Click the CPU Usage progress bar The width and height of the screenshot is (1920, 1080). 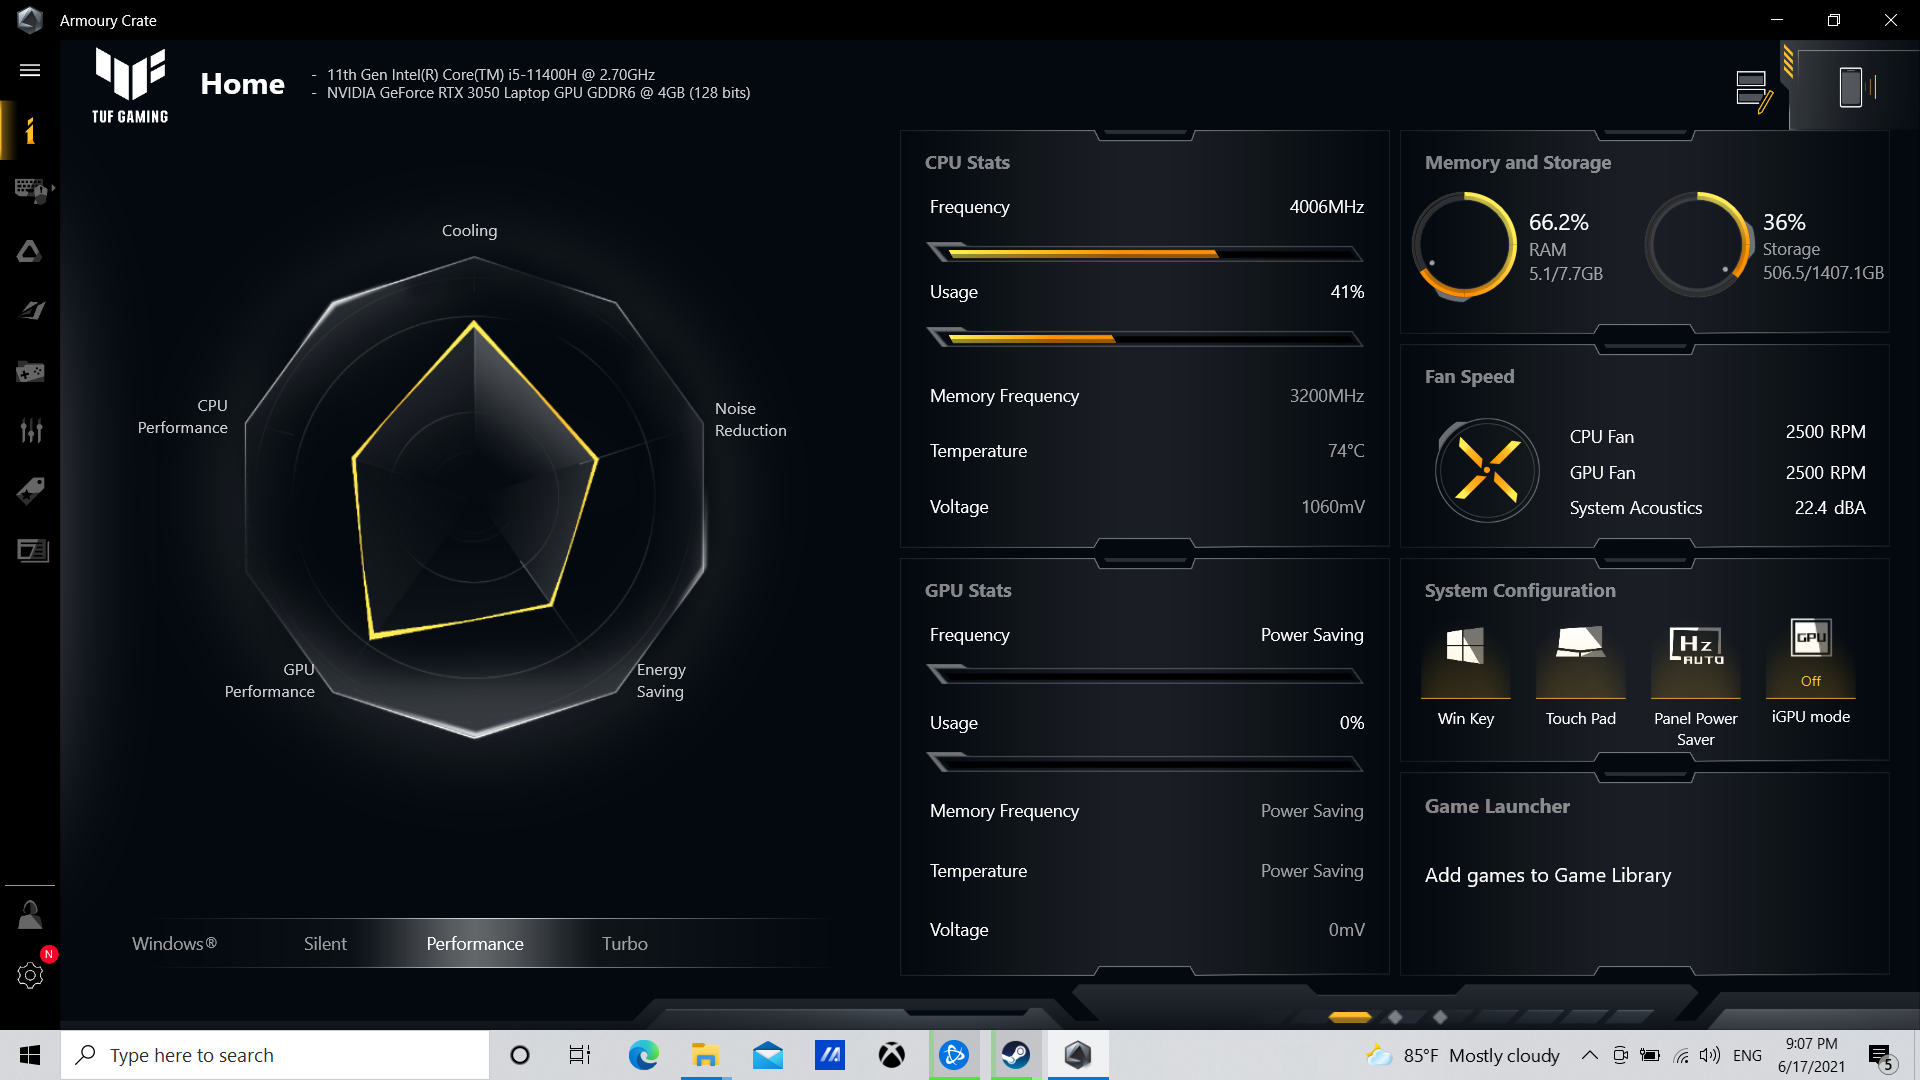(1145, 338)
